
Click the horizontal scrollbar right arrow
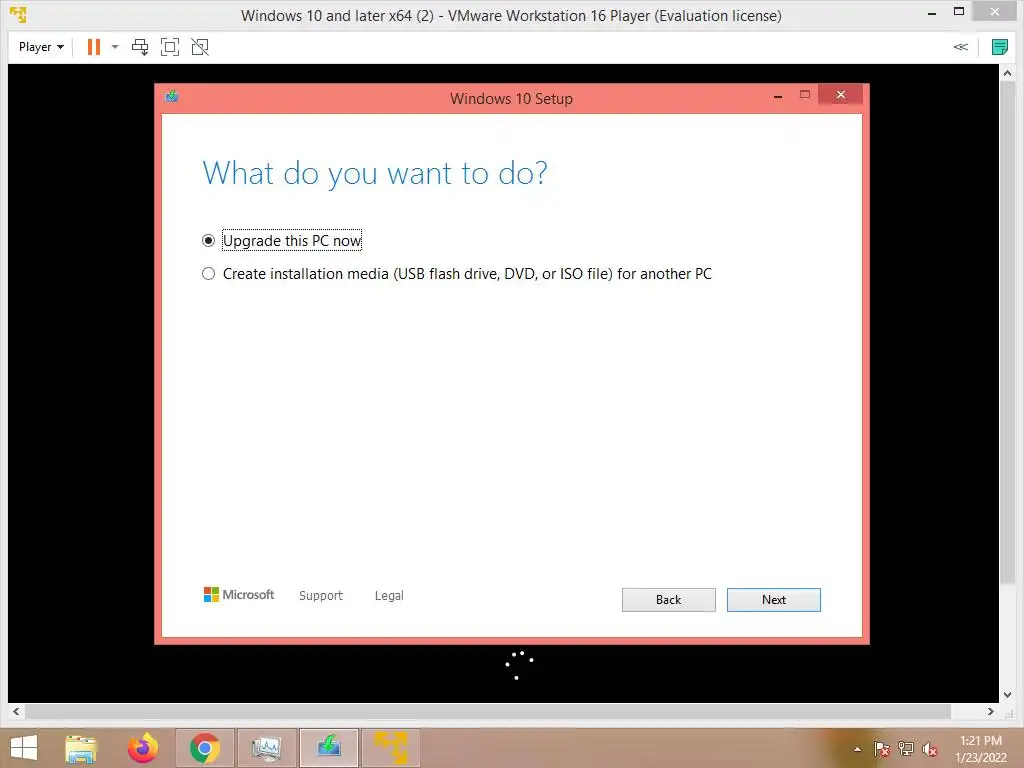[x=991, y=711]
